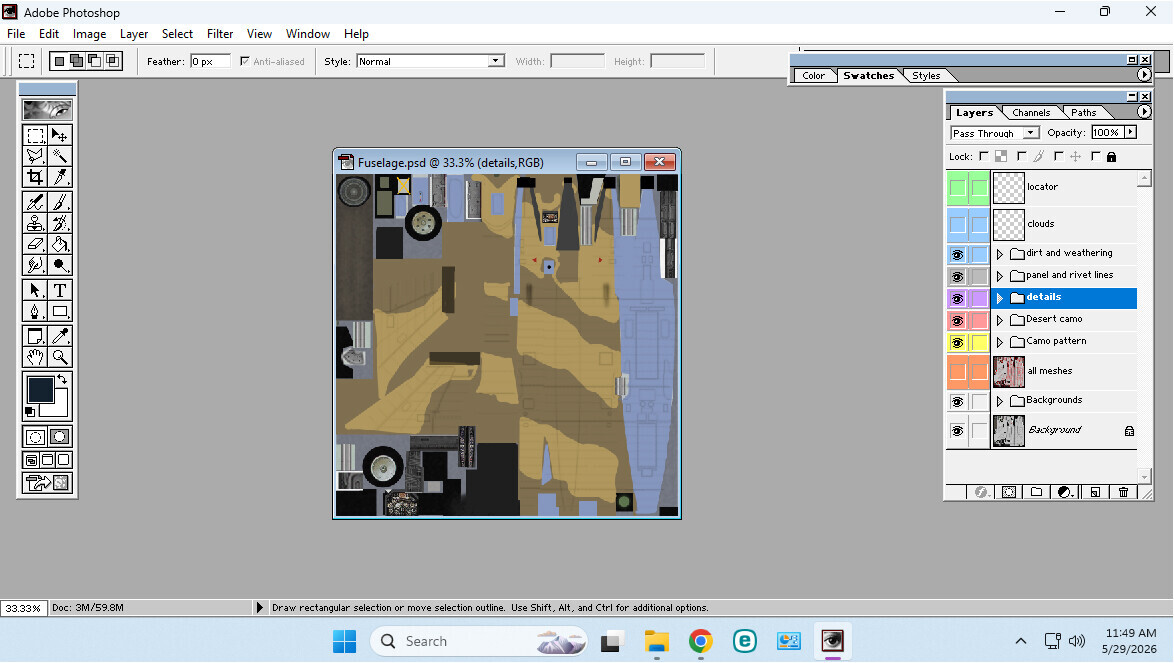This screenshot has width=1174, height=663.
Task: Expand the panel and rivet lines set
Action: coord(1000,276)
